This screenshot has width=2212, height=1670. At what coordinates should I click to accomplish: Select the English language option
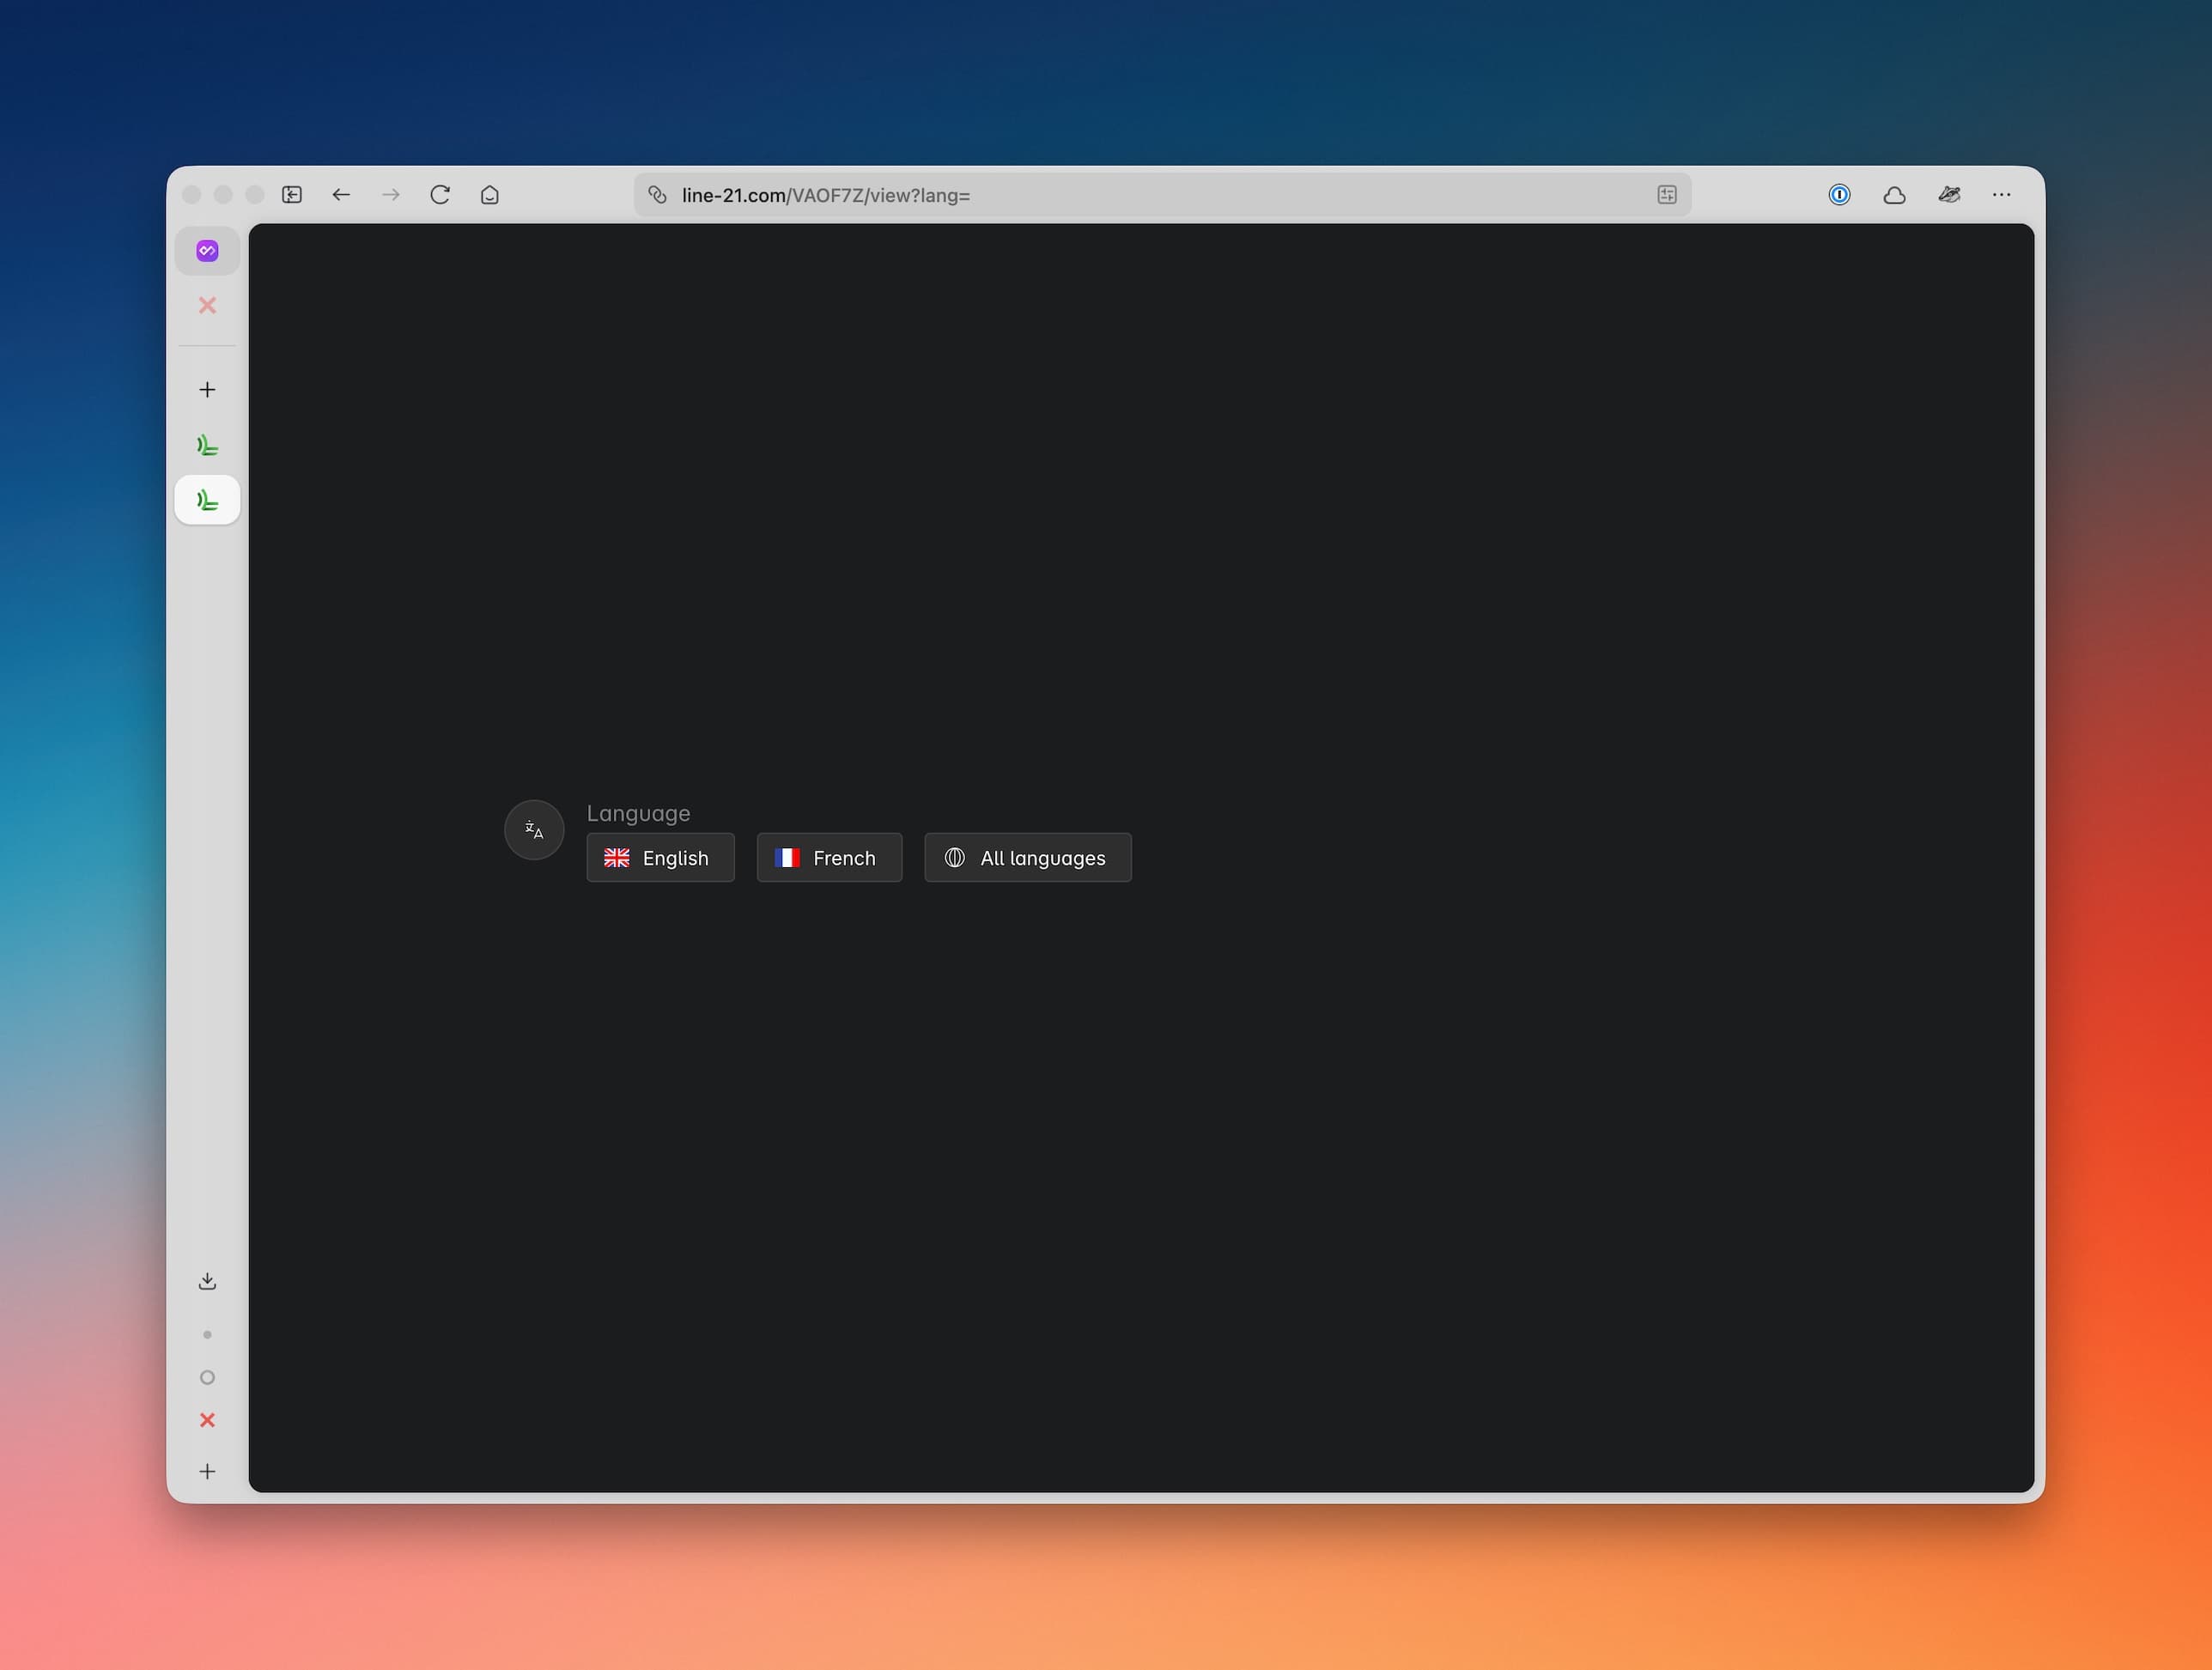click(x=660, y=857)
